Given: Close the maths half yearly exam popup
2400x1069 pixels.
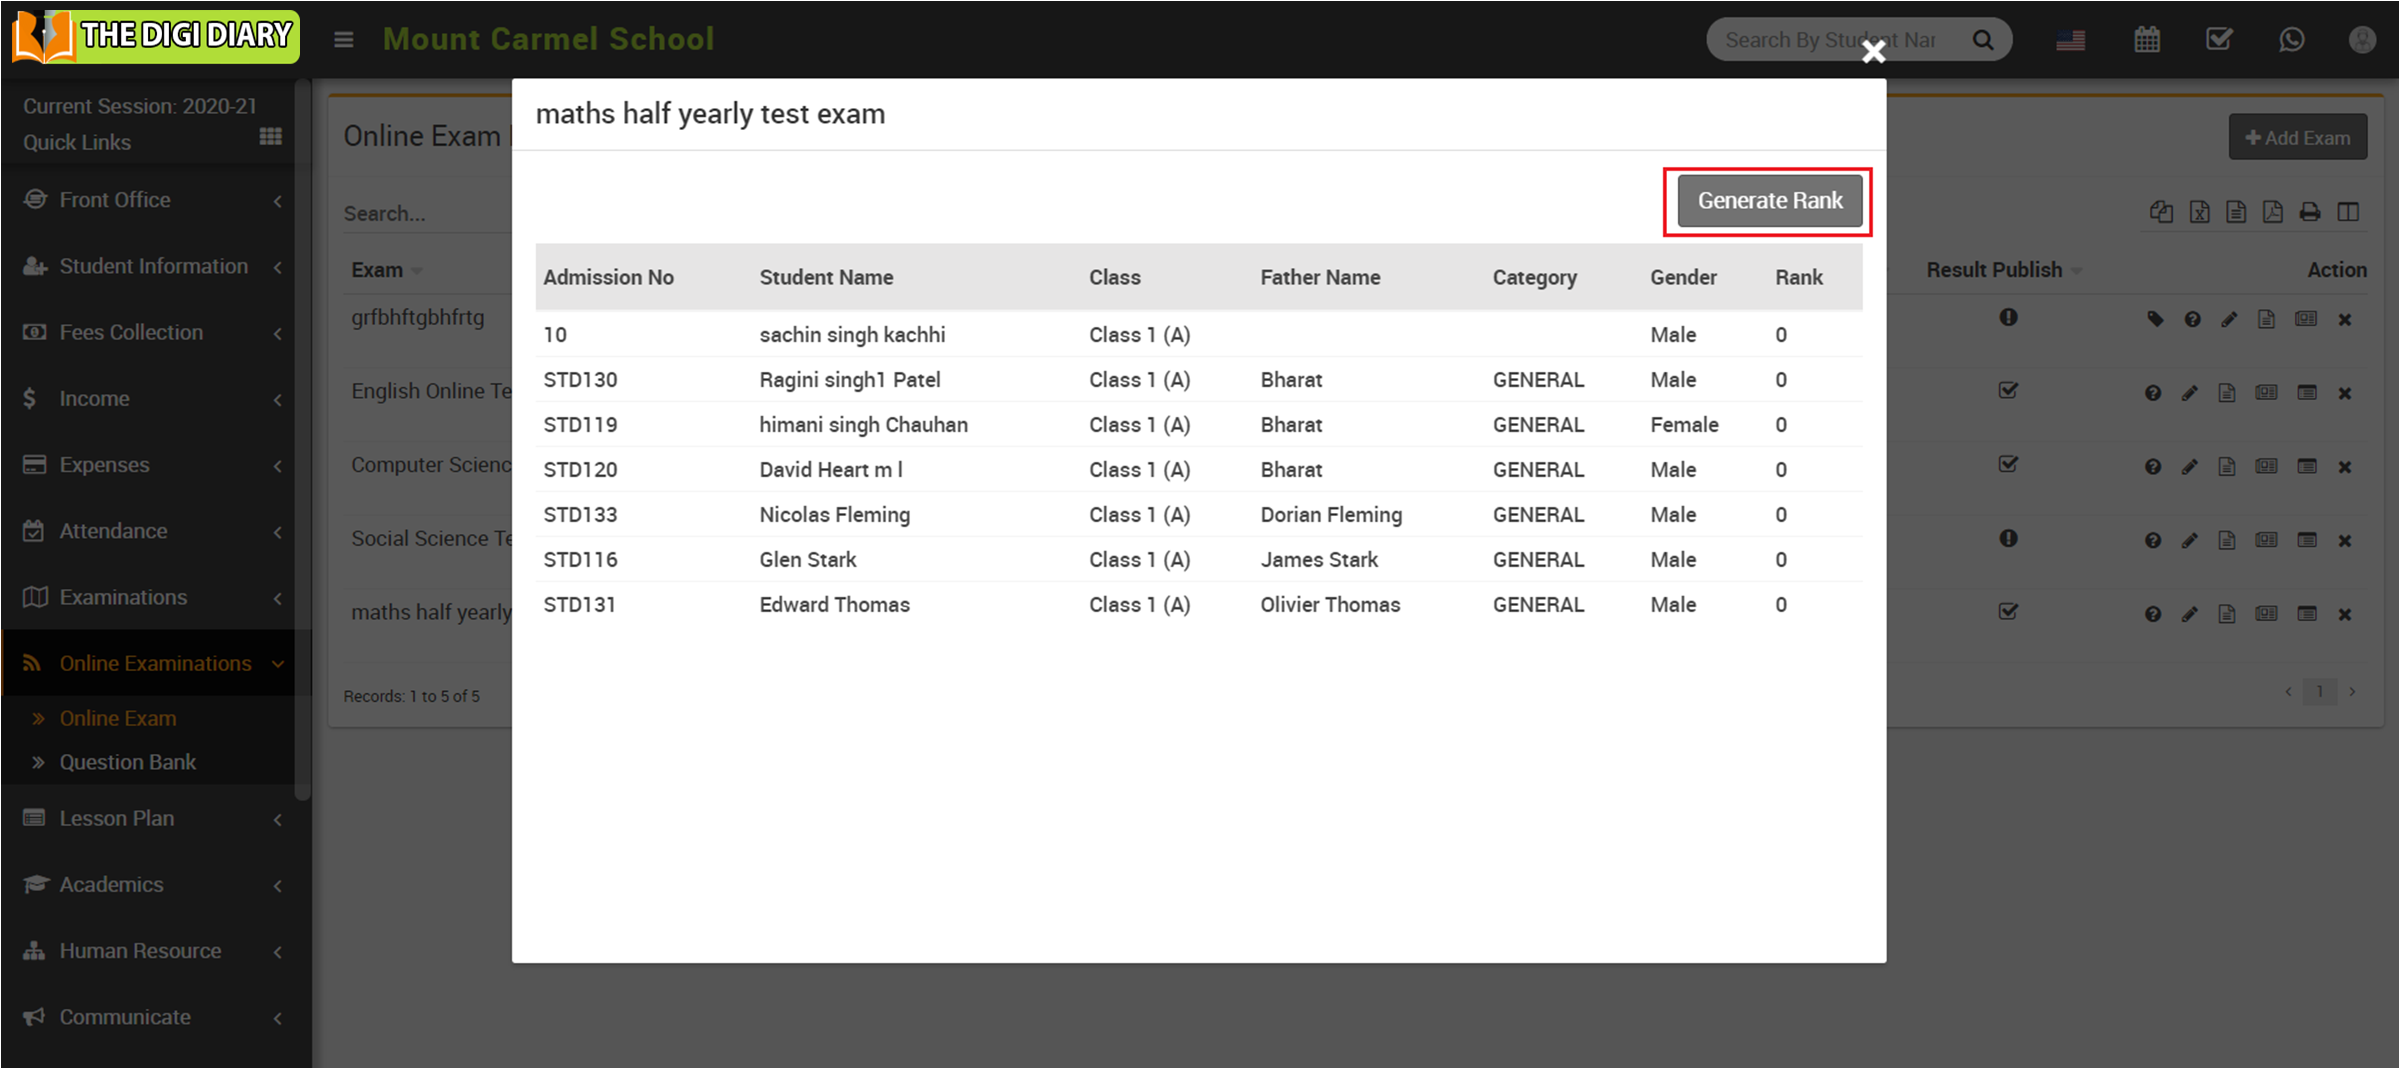Looking at the screenshot, I should 1873,51.
